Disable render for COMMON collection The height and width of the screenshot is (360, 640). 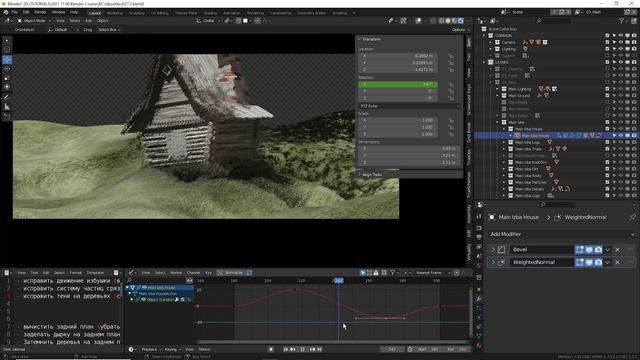tap(634, 36)
